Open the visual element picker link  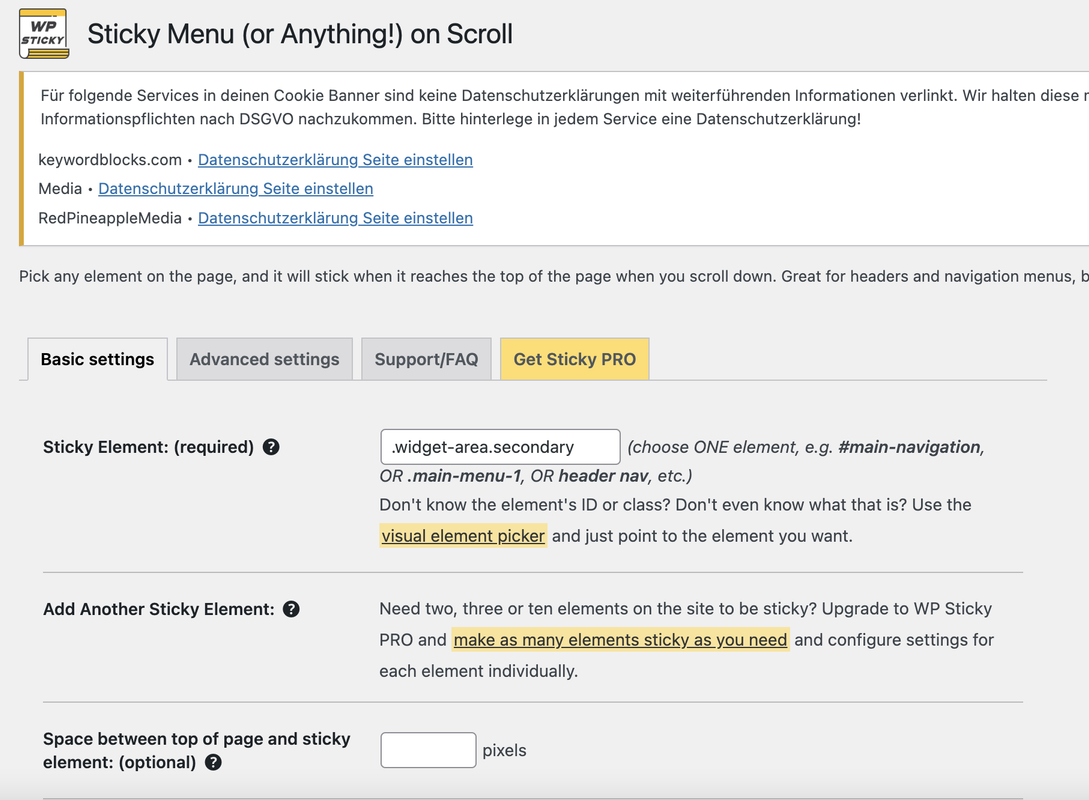click(x=463, y=536)
